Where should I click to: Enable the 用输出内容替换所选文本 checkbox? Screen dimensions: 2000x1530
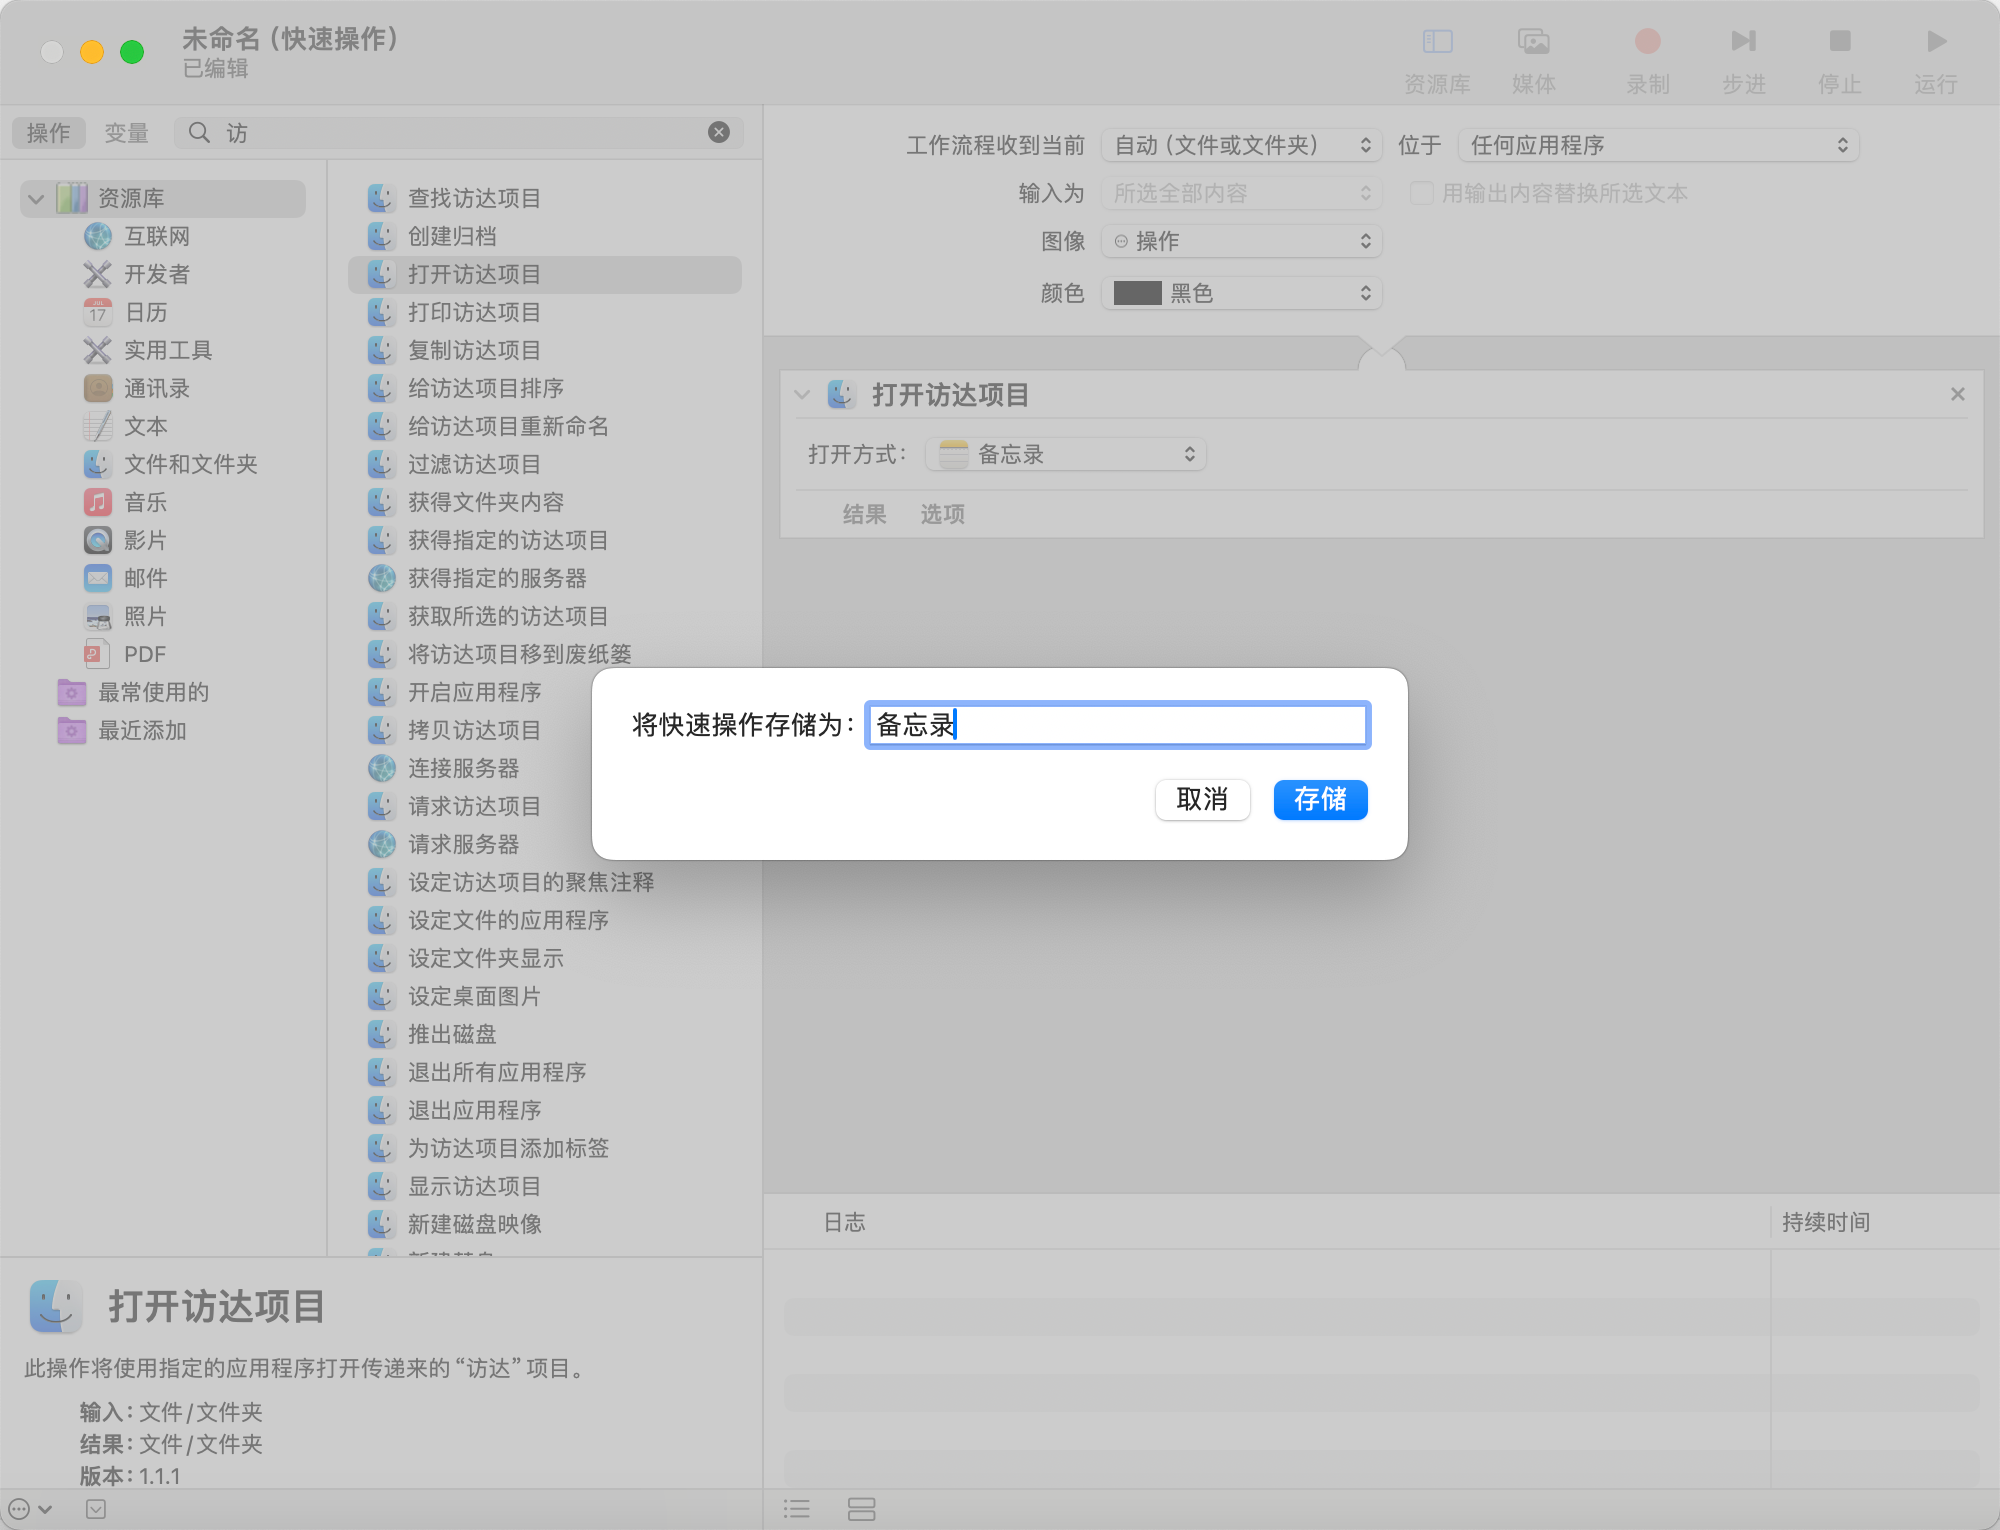coord(1421,193)
